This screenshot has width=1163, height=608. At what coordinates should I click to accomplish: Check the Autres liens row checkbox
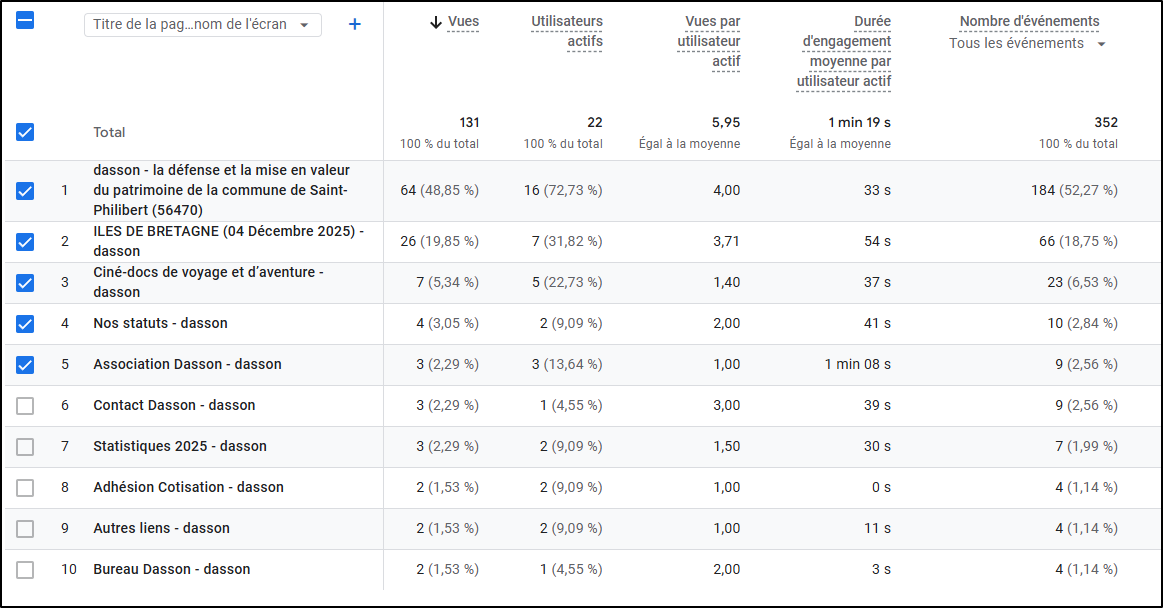point(25,528)
